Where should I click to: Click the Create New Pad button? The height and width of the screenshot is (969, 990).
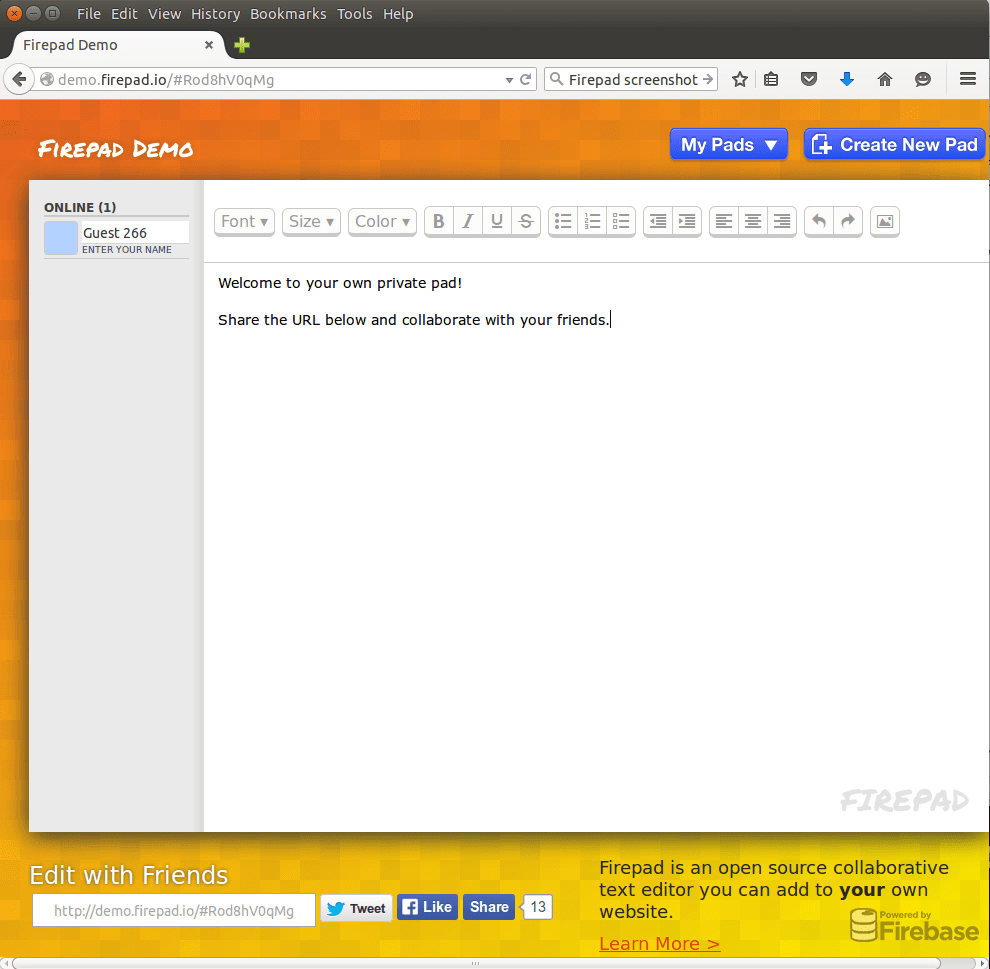pyautogui.click(x=895, y=145)
